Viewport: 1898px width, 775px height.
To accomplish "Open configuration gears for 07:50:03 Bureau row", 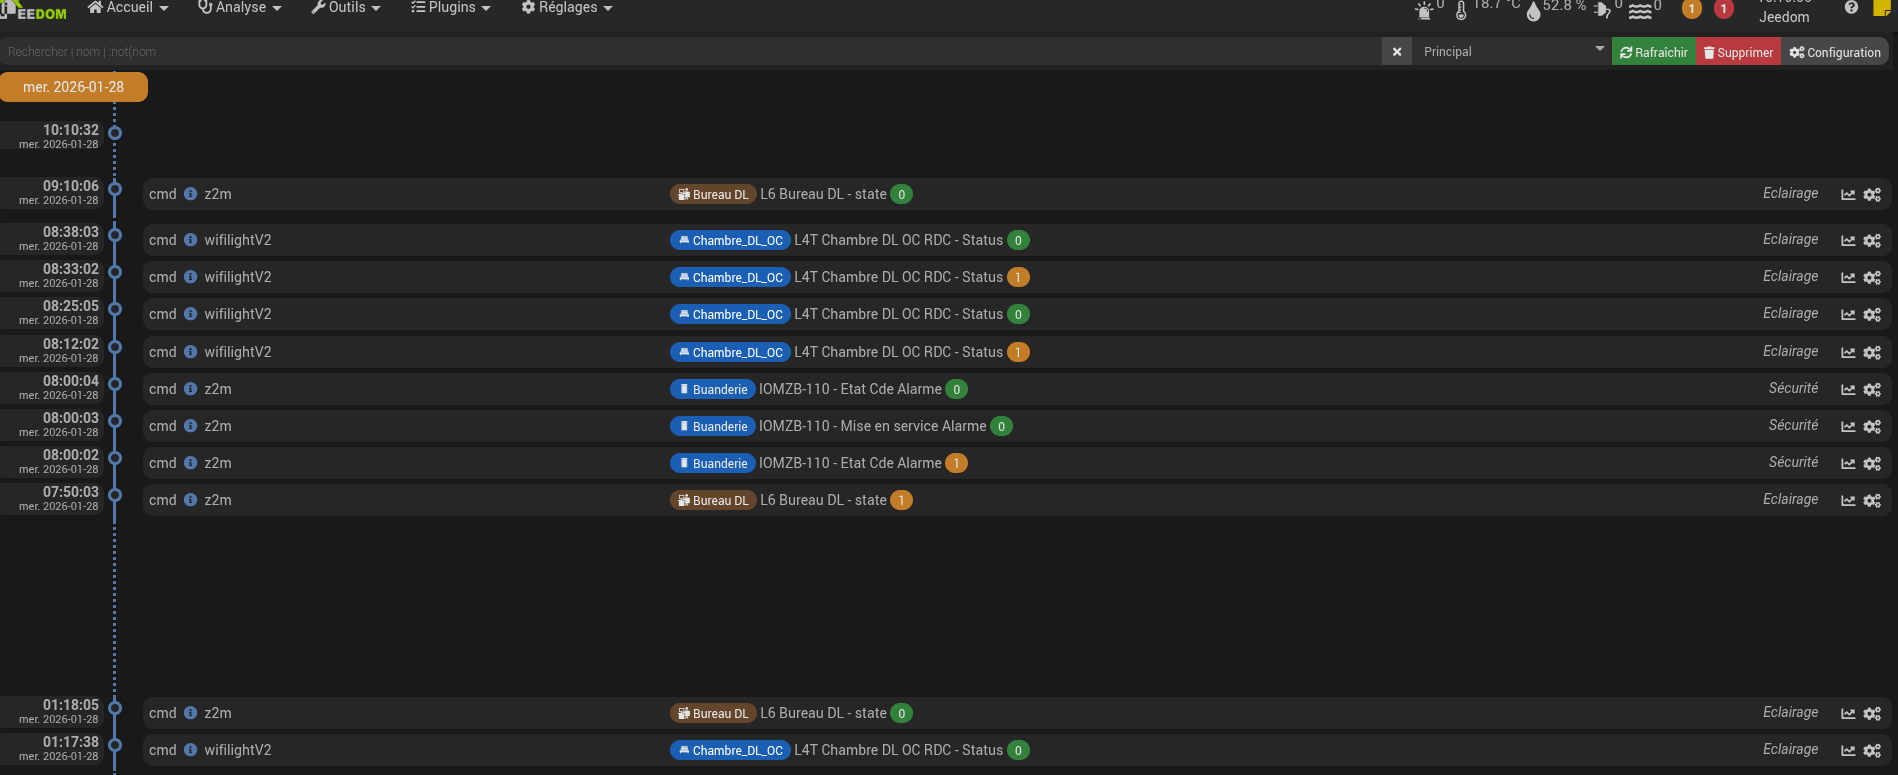I will click(x=1872, y=501).
